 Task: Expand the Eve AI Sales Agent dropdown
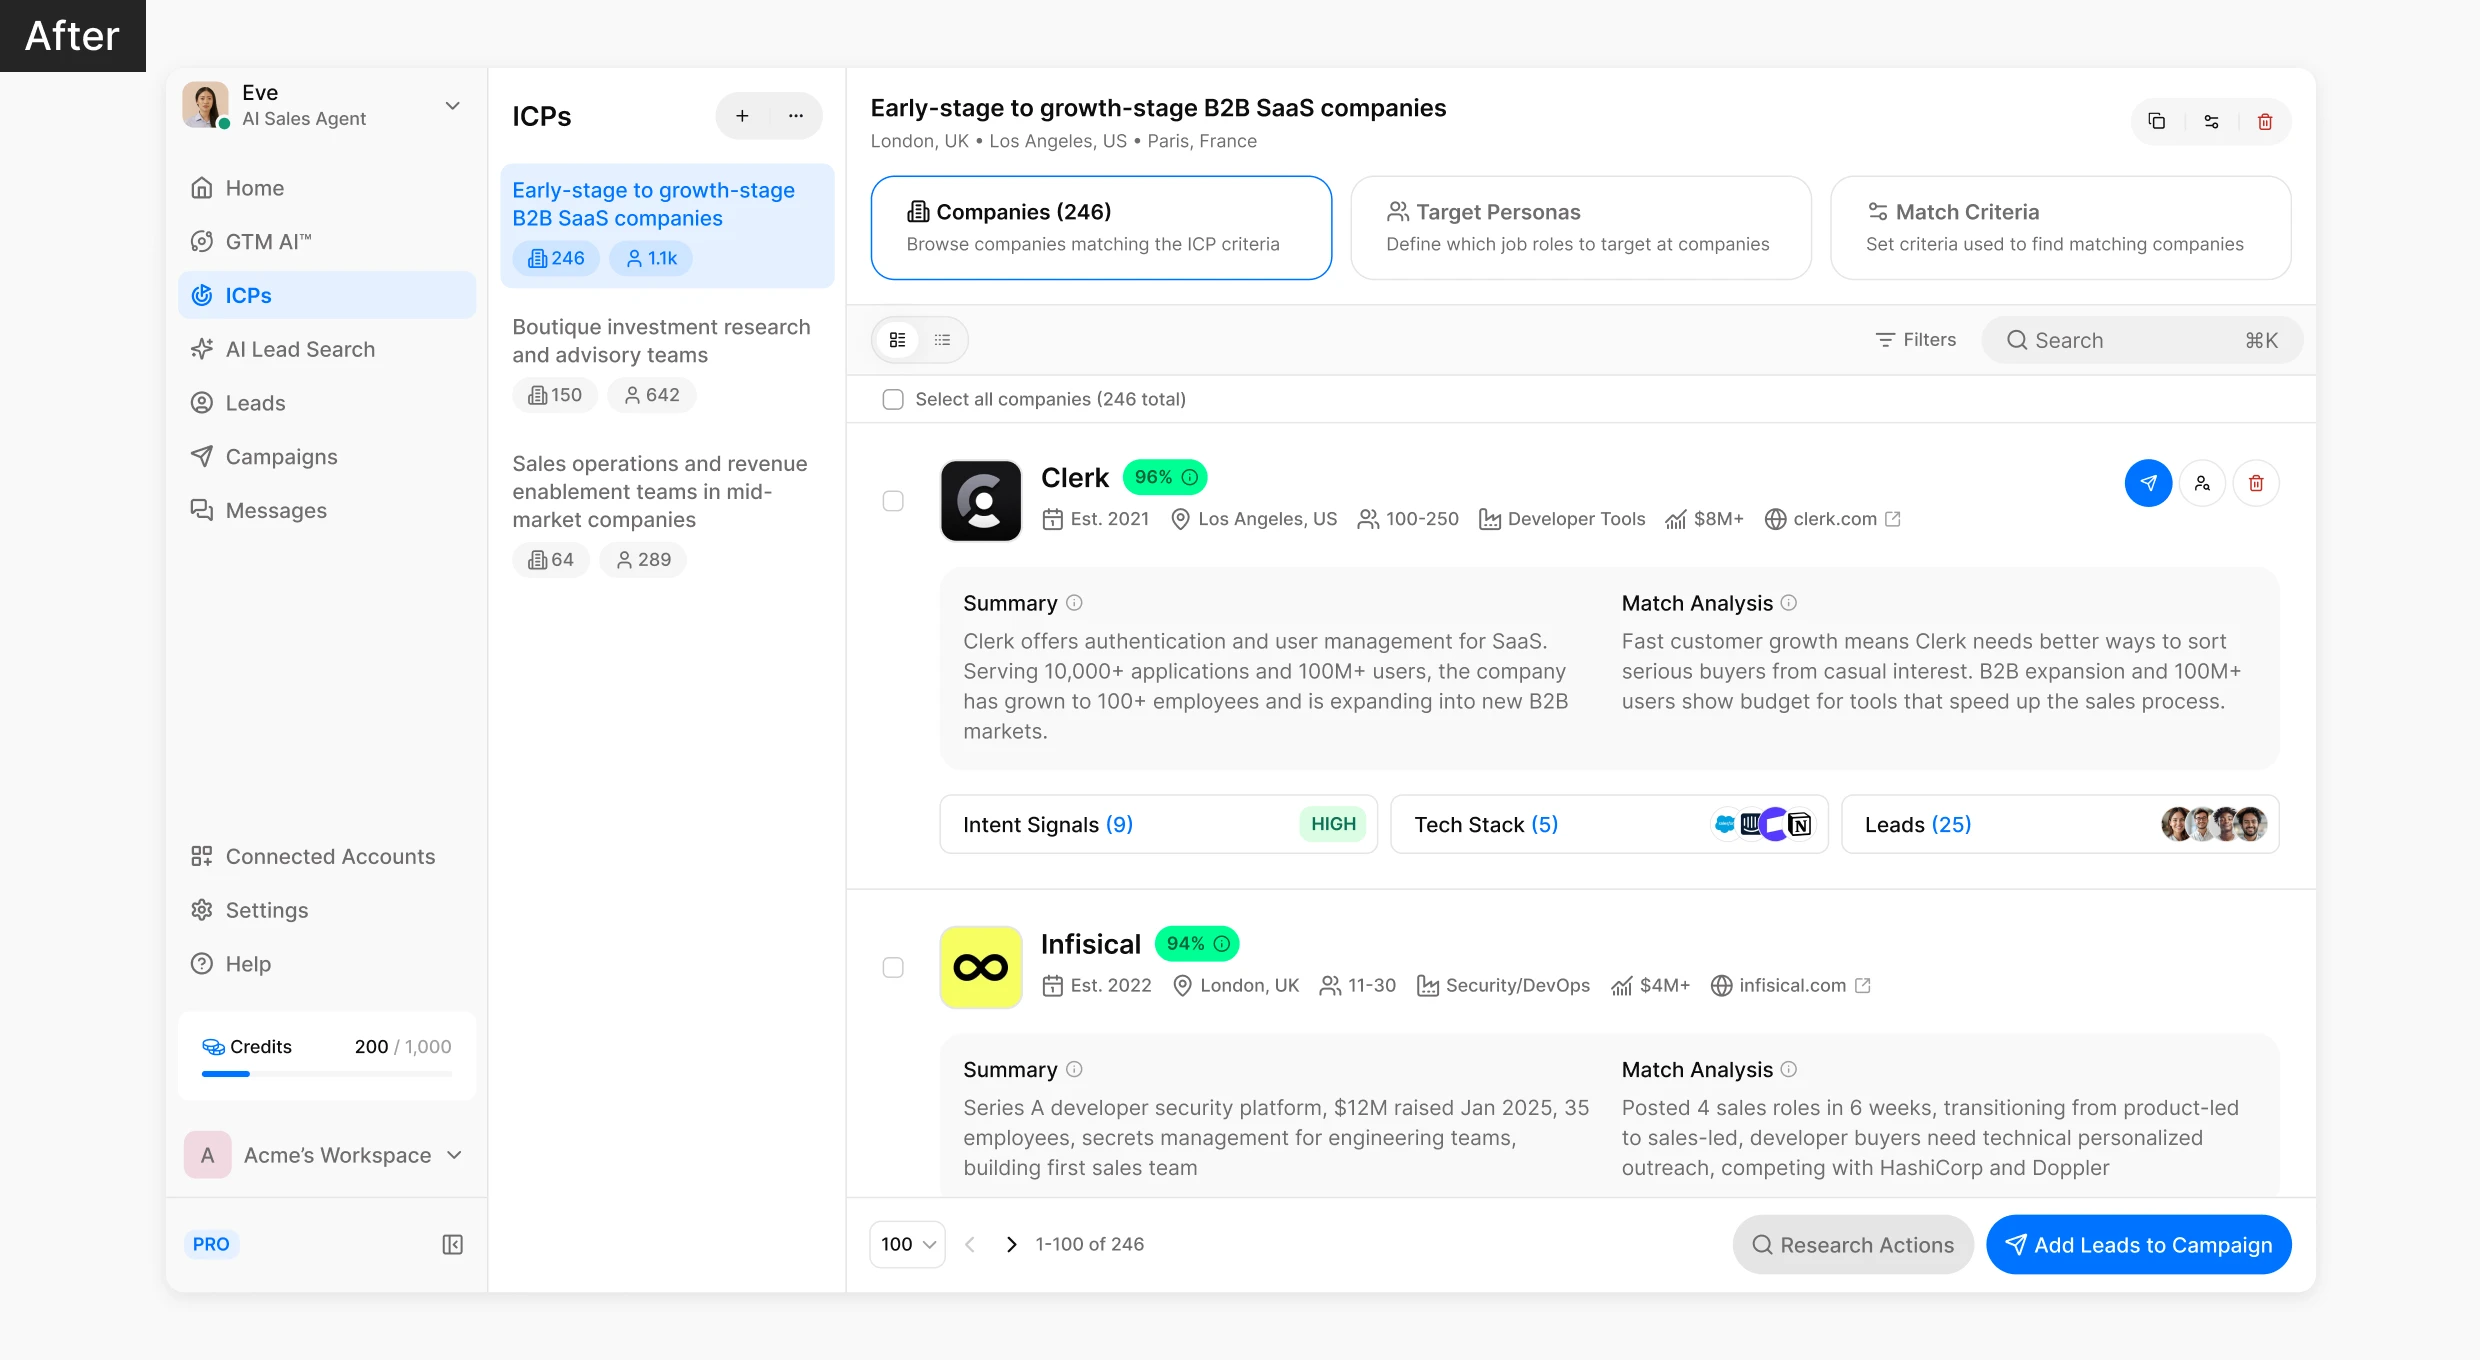coord(453,106)
